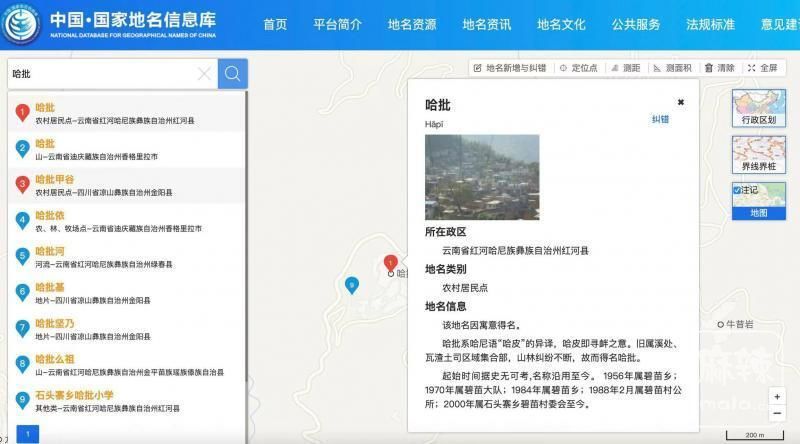Image resolution: width=800 pixels, height=444 pixels.
Task: Activate the 定位点 locate point tool
Action: (578, 68)
